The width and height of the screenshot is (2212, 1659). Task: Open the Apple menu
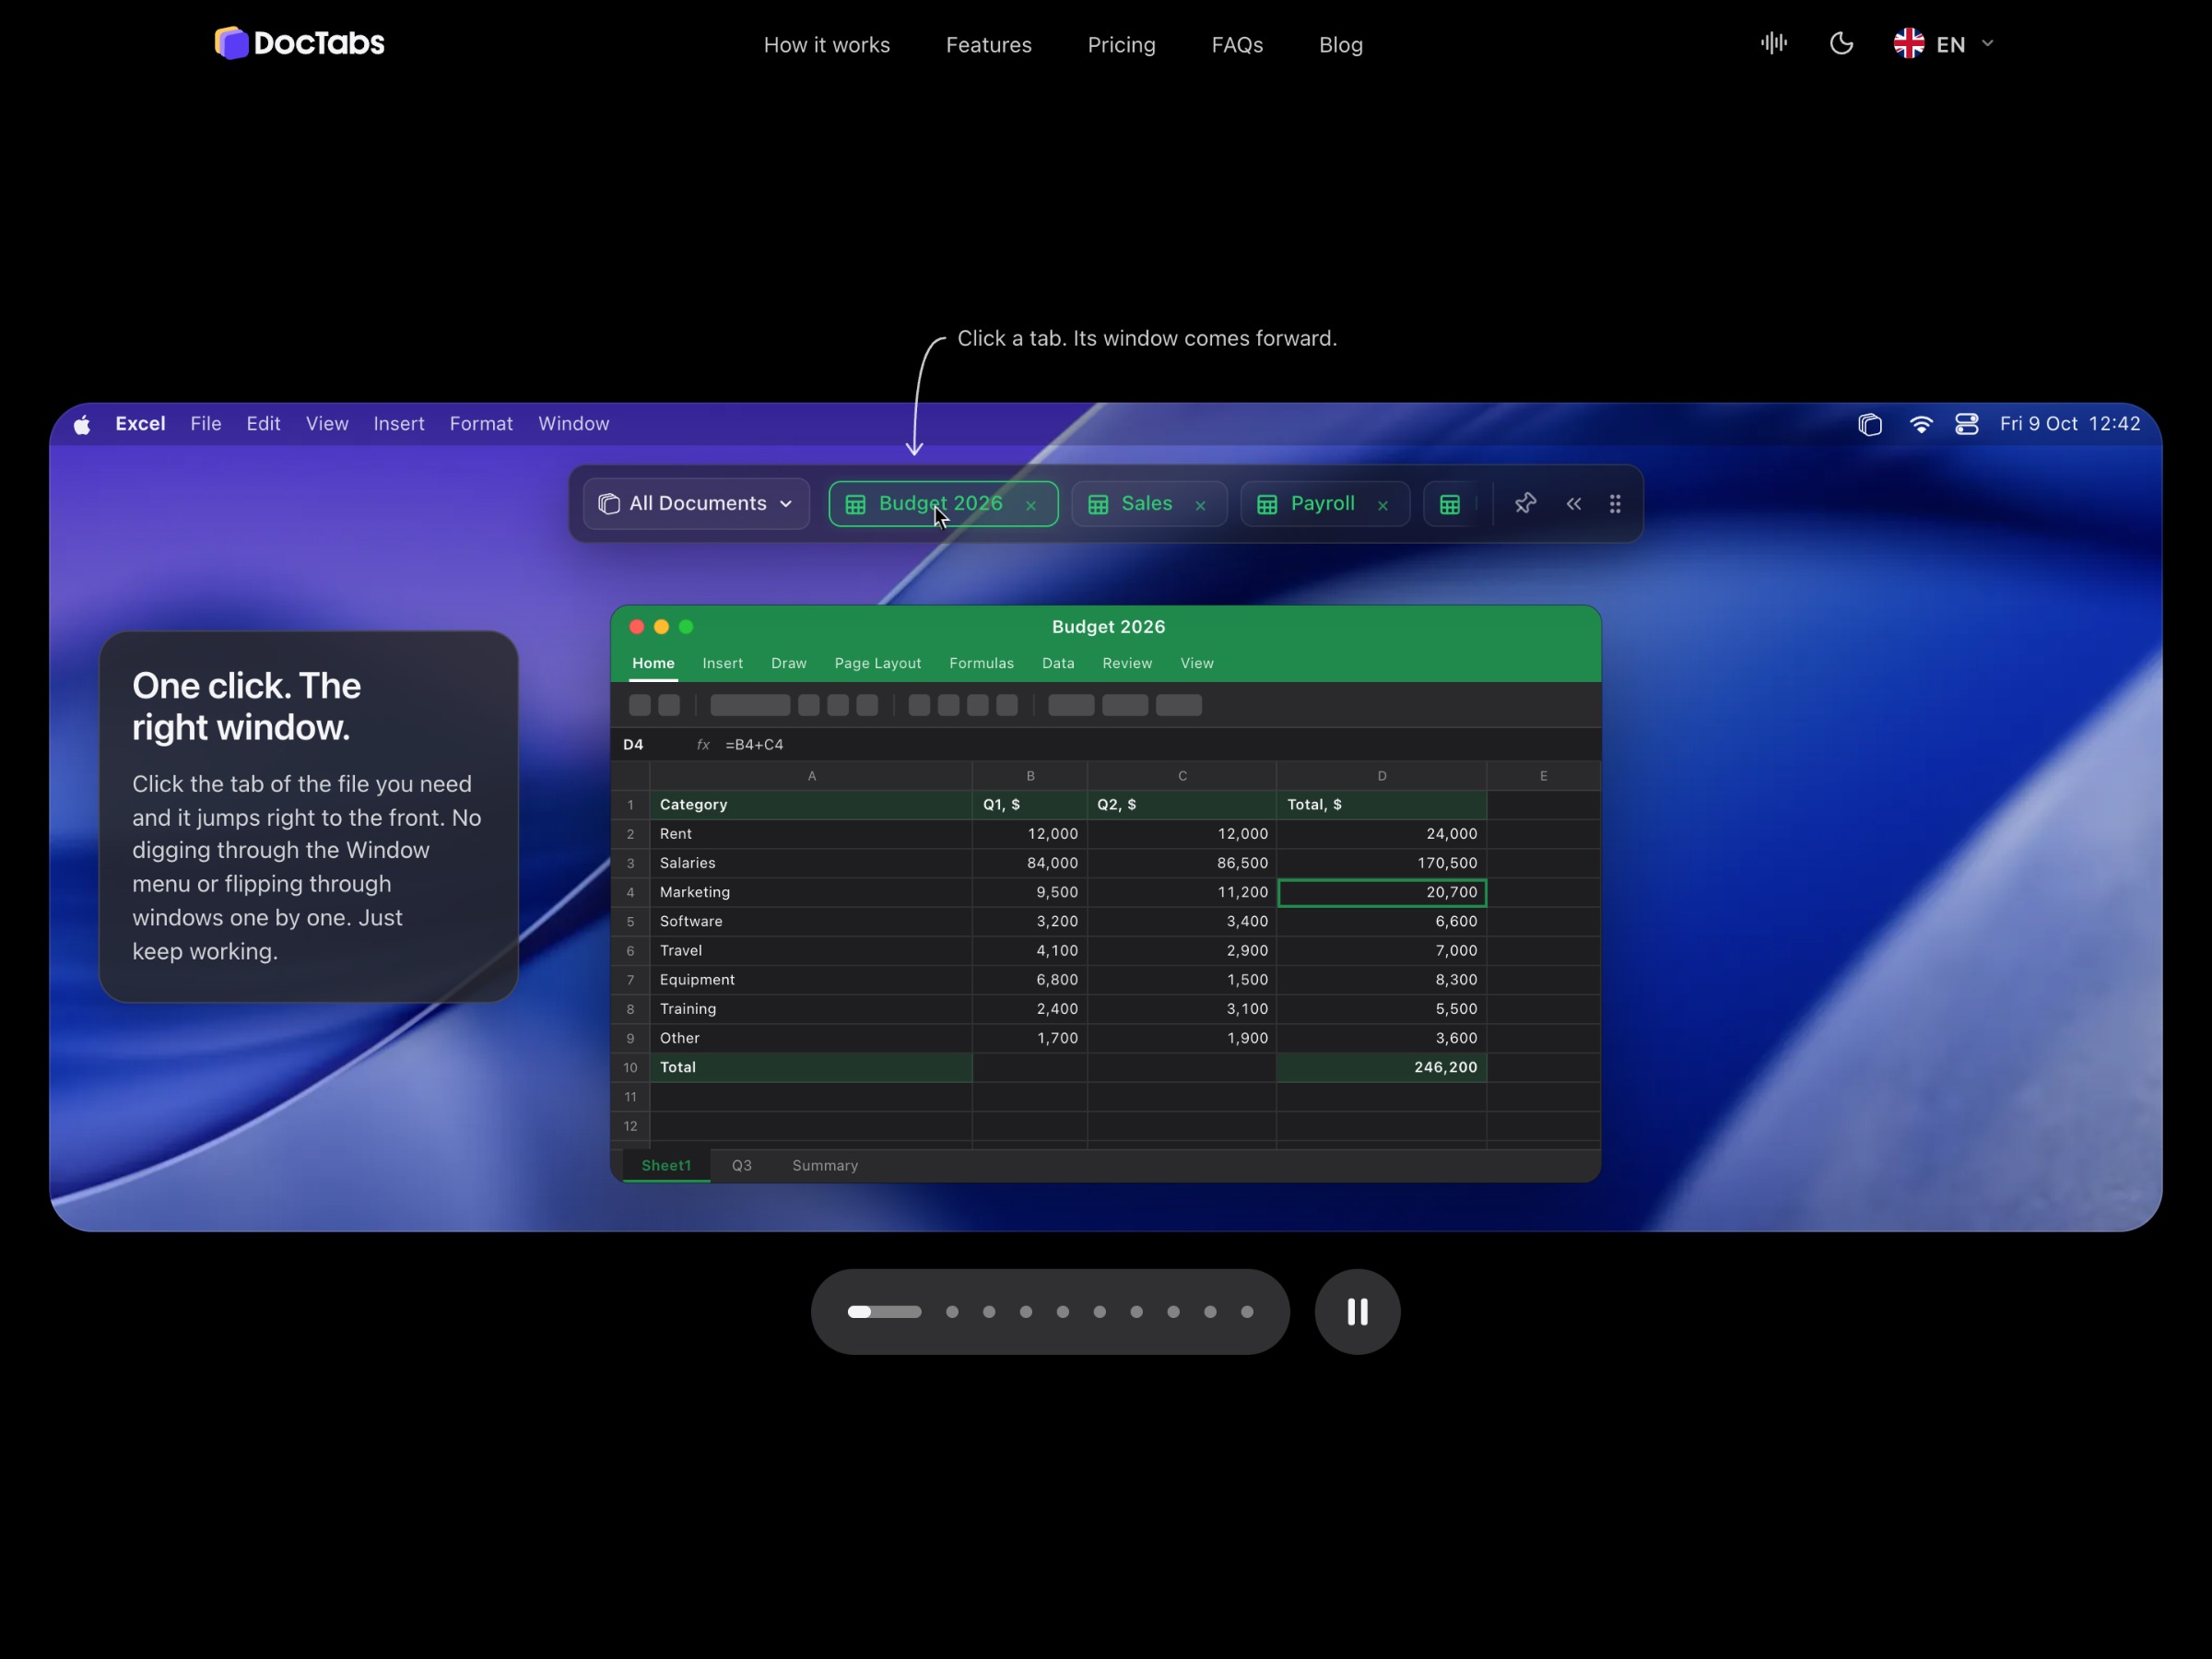(82, 424)
